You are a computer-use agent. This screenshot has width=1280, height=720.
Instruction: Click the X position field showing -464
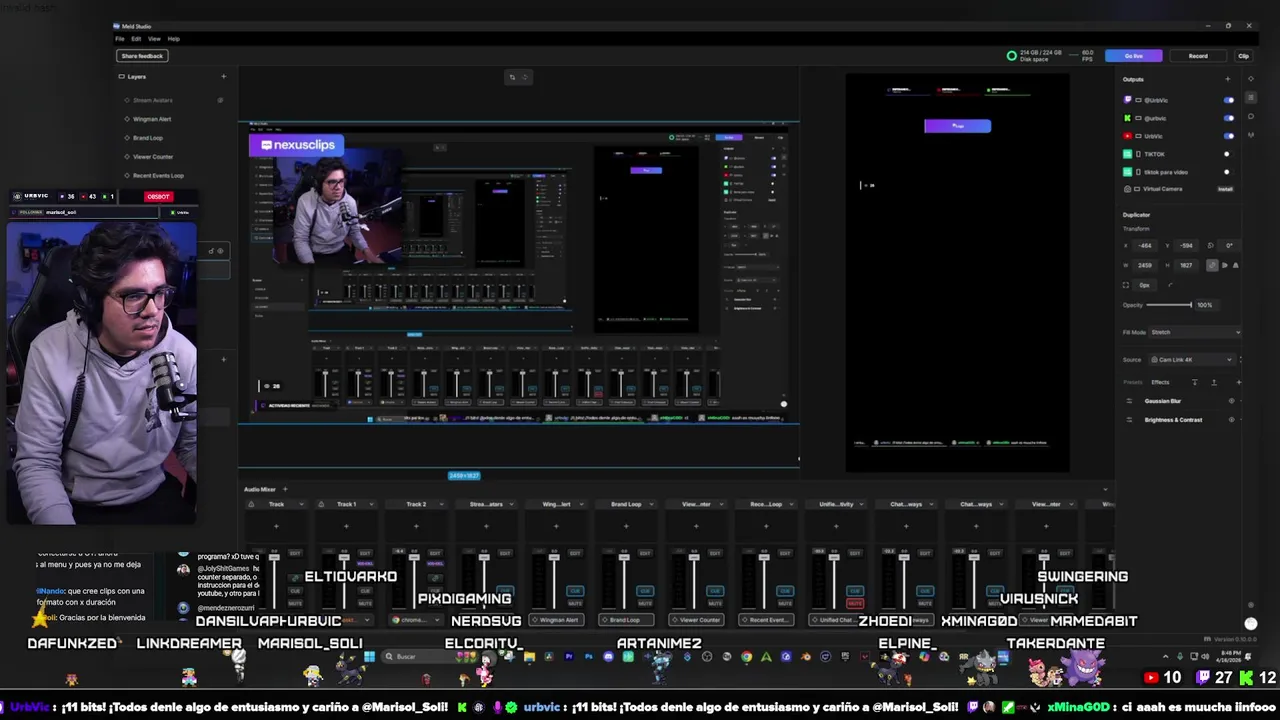click(1145, 245)
